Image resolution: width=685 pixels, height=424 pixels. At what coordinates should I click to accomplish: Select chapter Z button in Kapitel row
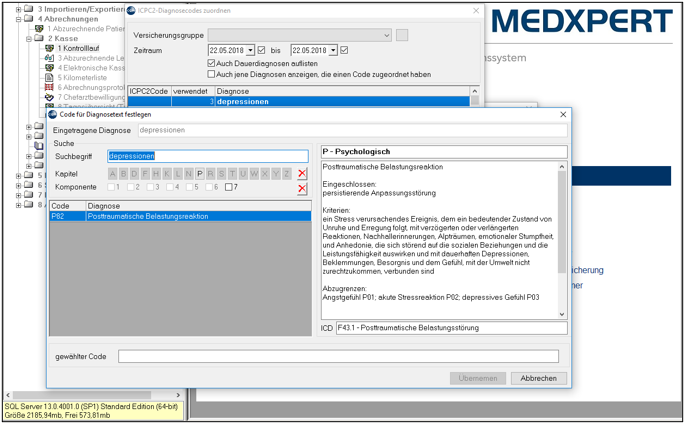pyautogui.click(x=287, y=174)
